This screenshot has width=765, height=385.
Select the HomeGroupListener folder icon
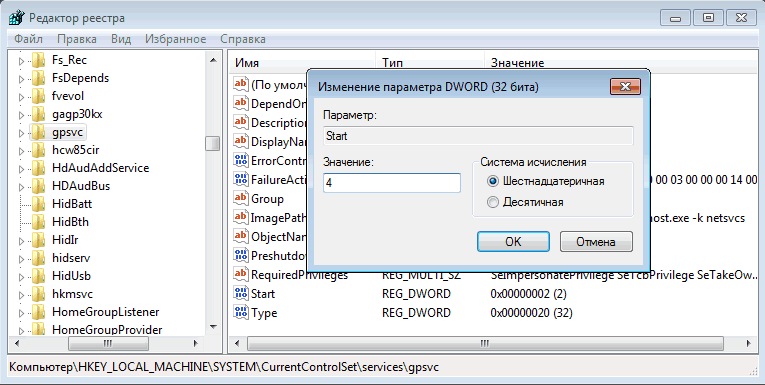(39, 313)
